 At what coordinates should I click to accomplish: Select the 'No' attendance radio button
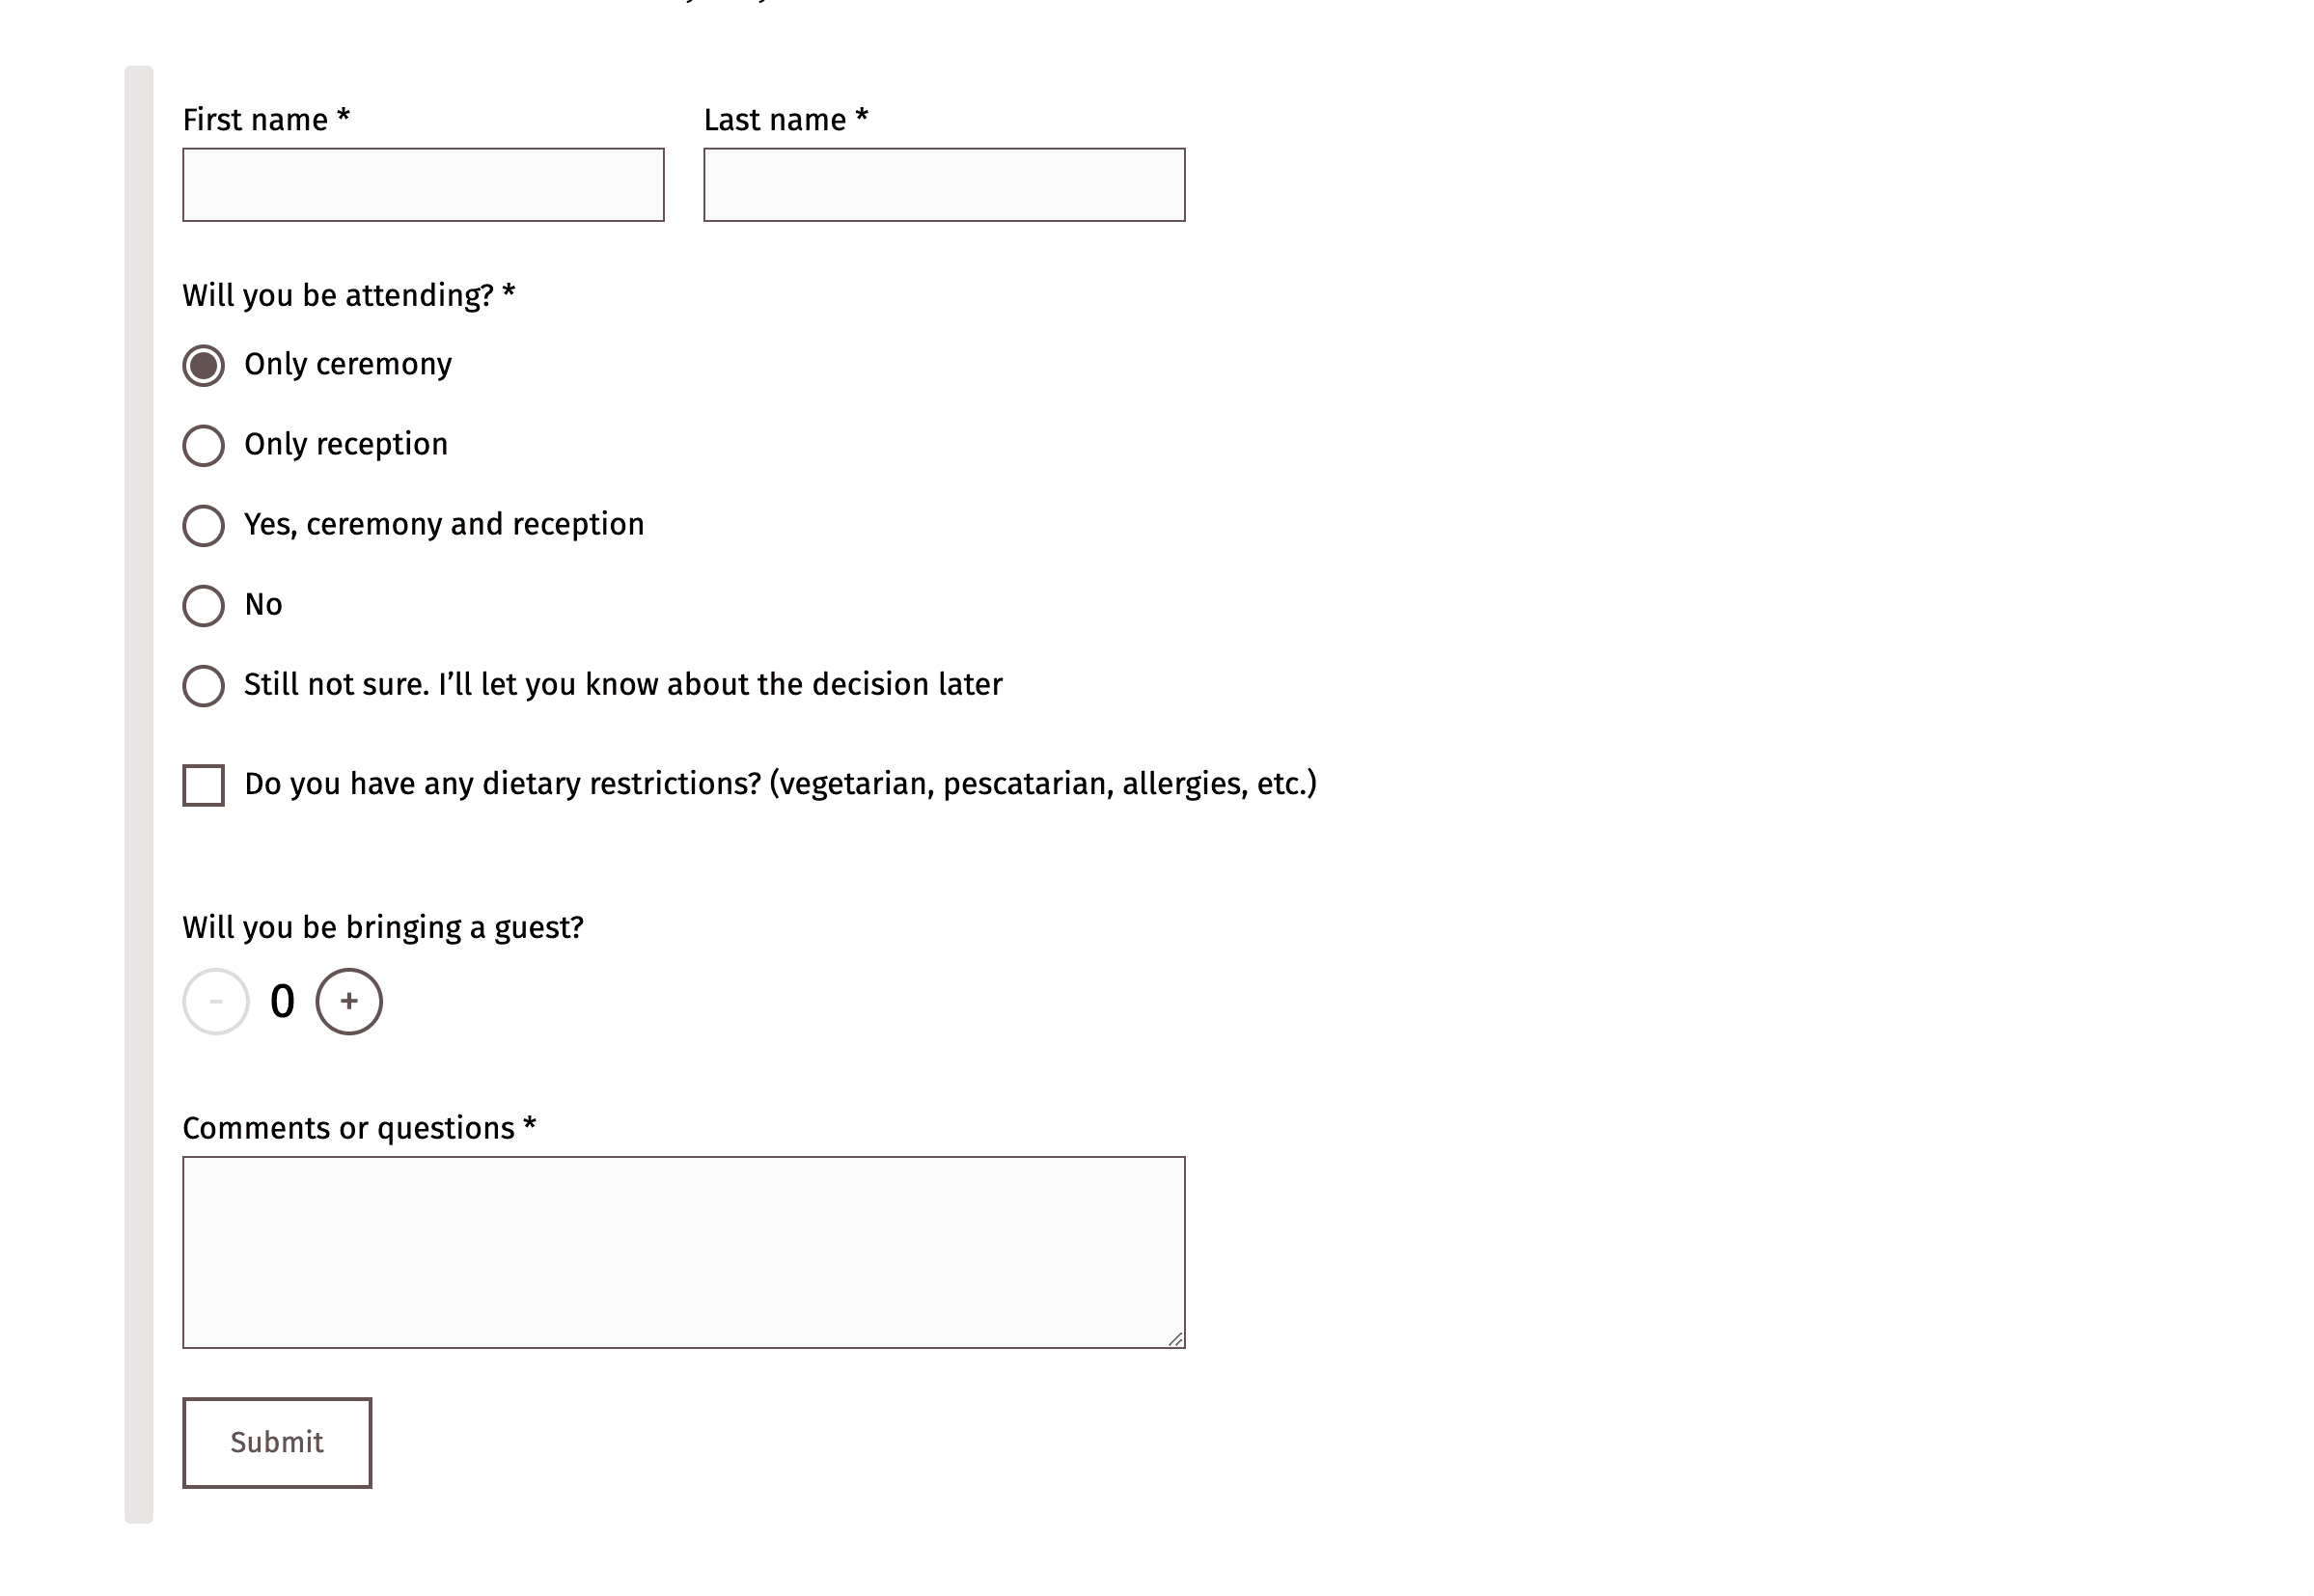tap(204, 603)
